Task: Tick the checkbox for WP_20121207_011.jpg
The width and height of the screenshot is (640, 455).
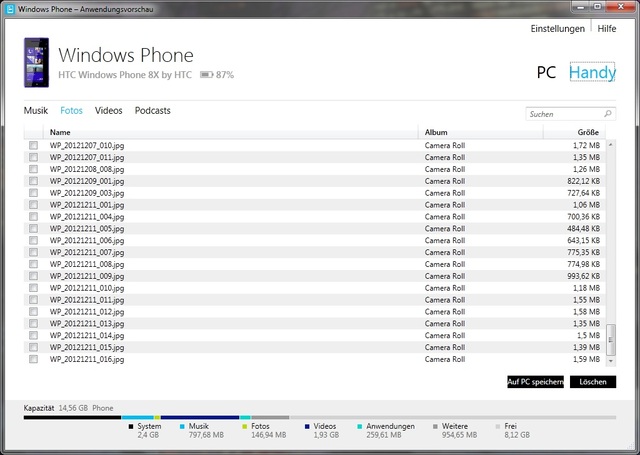Action: point(33,157)
